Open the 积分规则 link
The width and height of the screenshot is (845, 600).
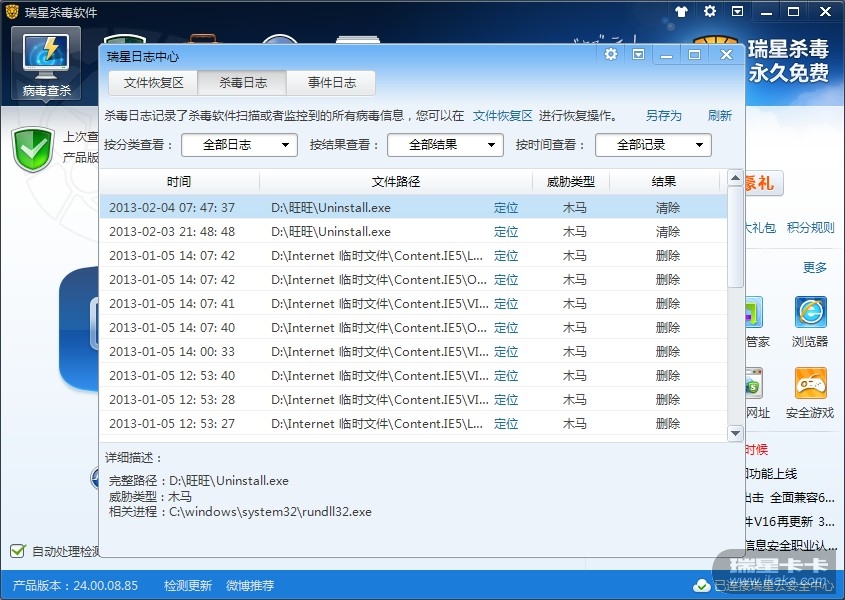click(x=810, y=227)
